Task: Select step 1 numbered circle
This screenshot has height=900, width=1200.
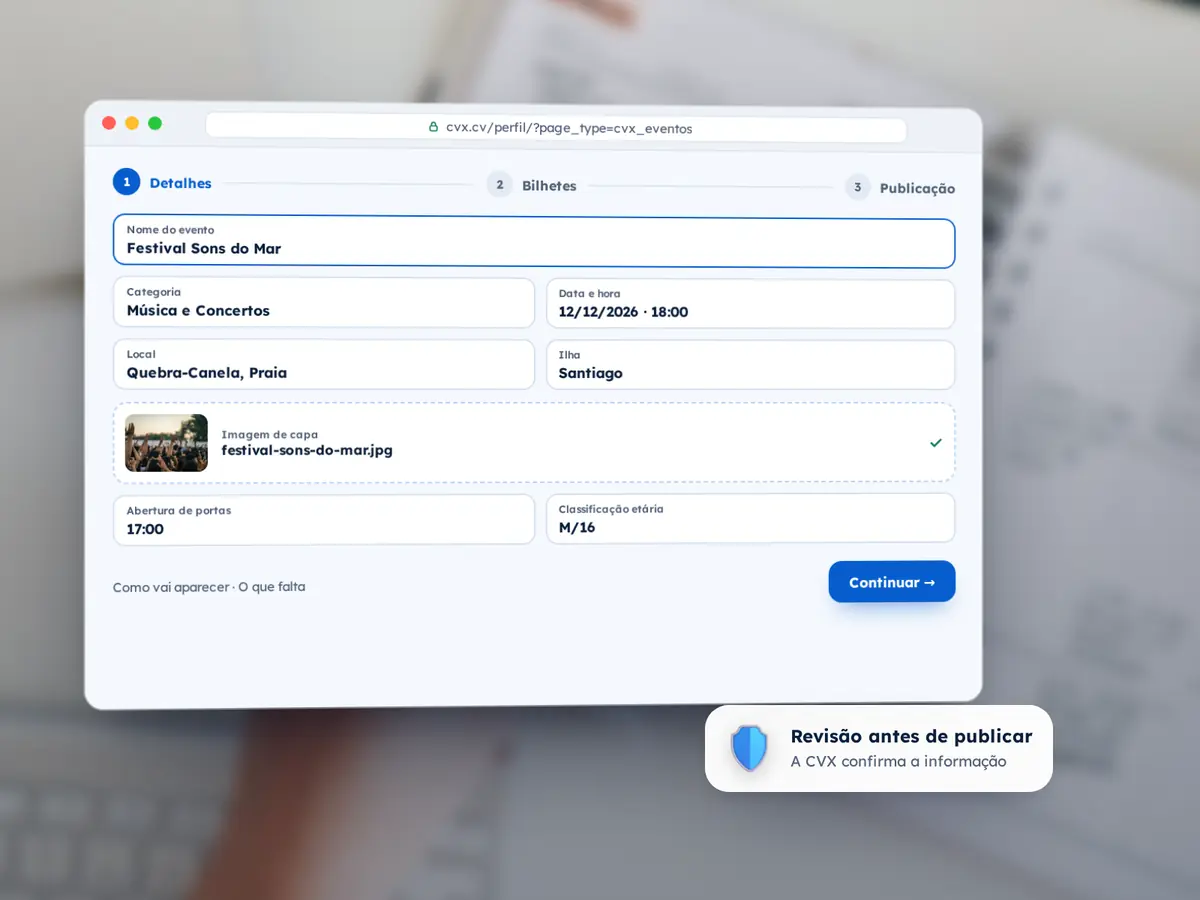Action: (x=126, y=182)
